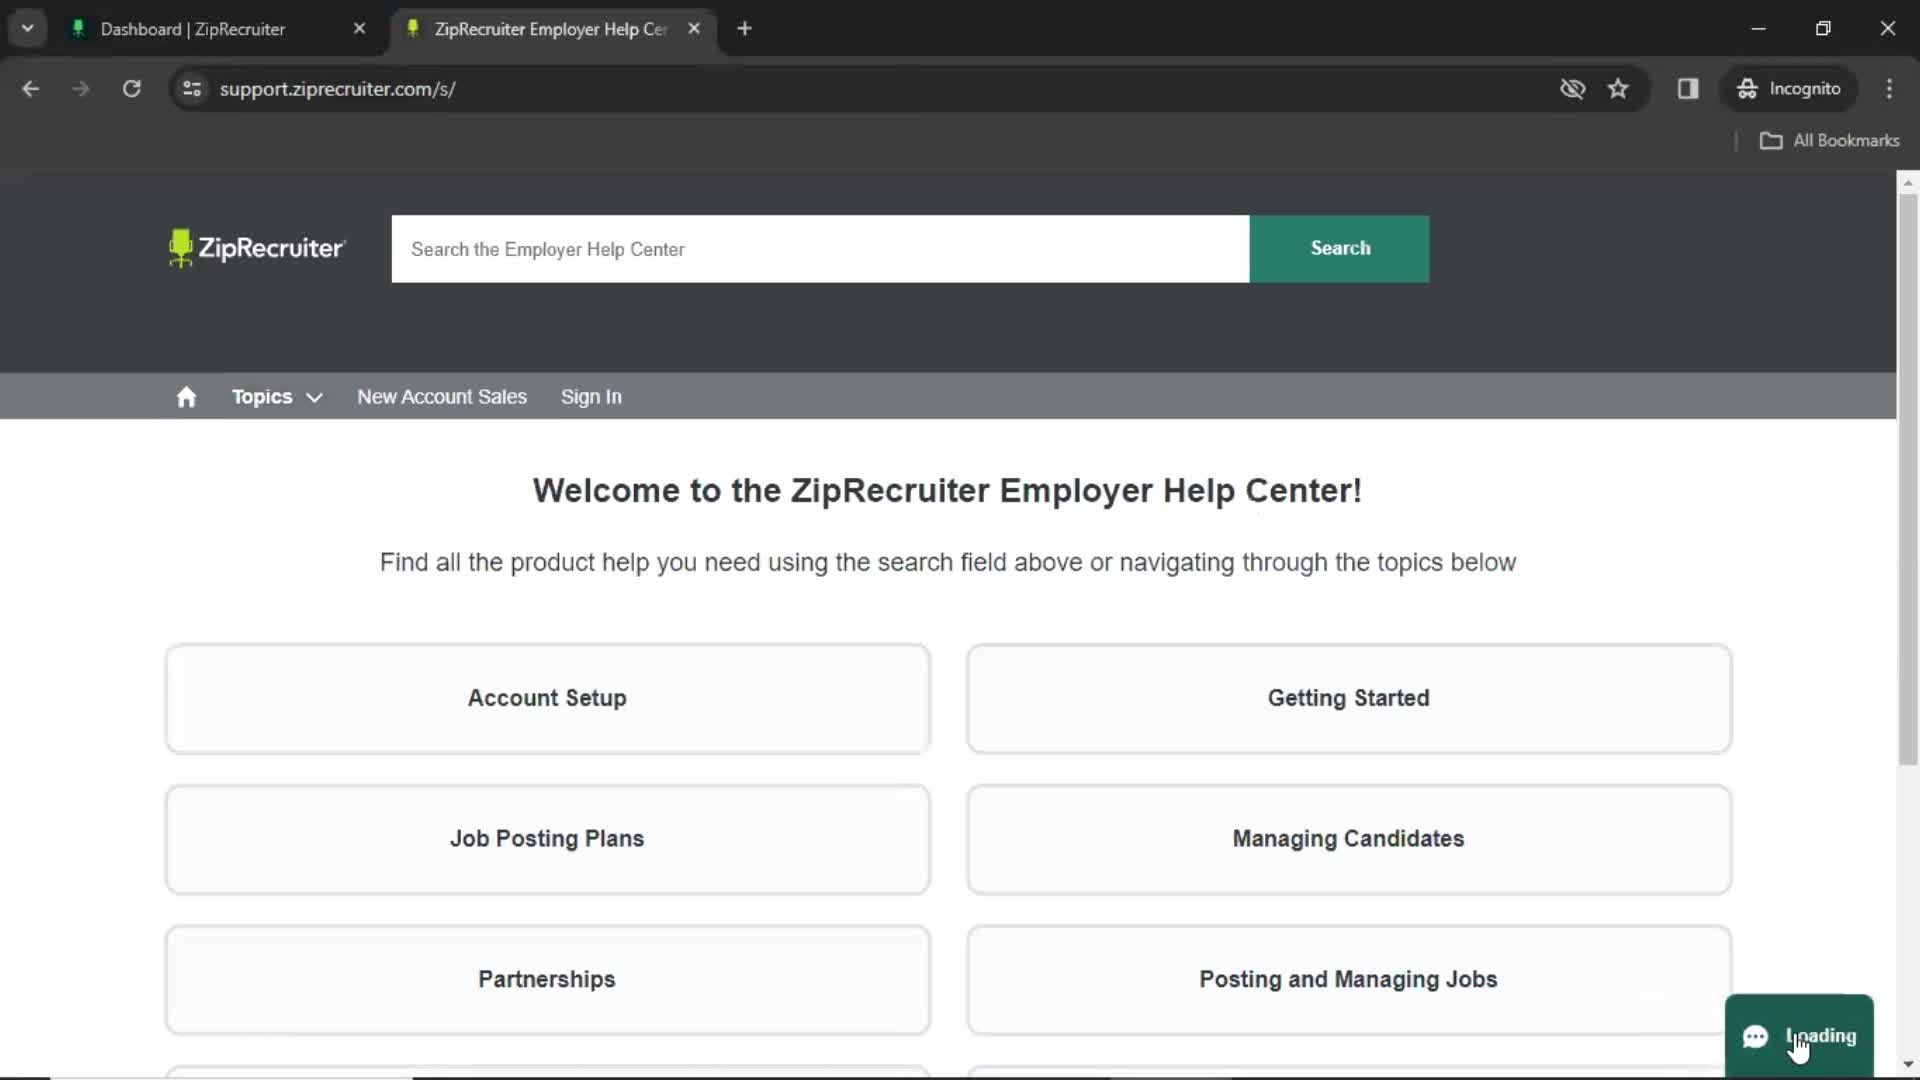This screenshot has width=1920, height=1080.
Task: Click the Partnerships help topic card
Action: pyautogui.click(x=546, y=978)
